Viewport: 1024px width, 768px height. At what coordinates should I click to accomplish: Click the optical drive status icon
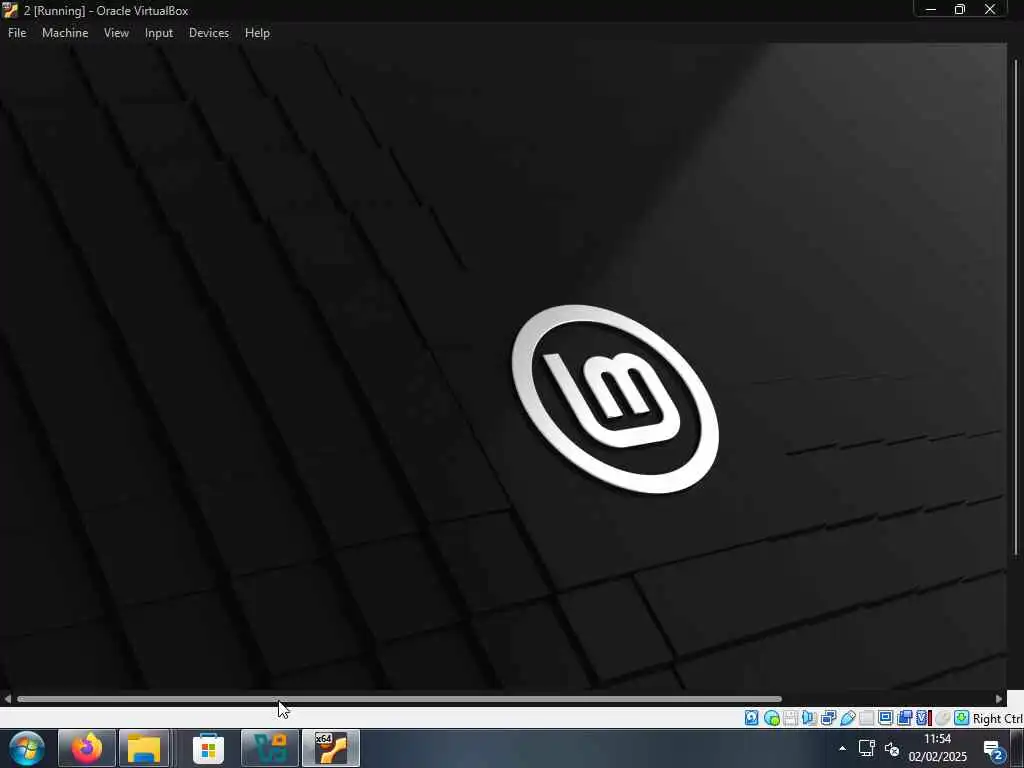point(772,718)
